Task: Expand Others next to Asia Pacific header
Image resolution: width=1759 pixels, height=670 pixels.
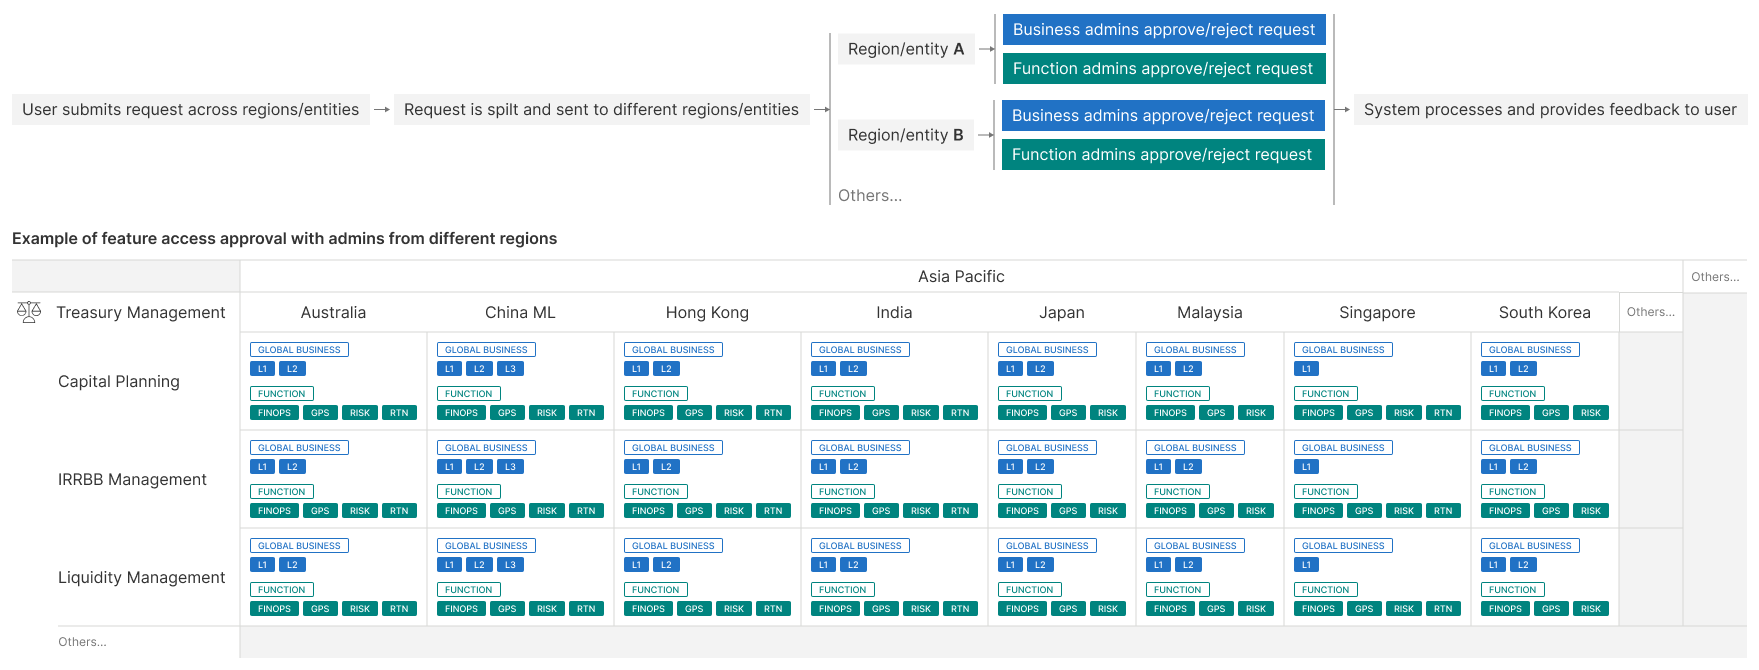Action: (x=1715, y=277)
